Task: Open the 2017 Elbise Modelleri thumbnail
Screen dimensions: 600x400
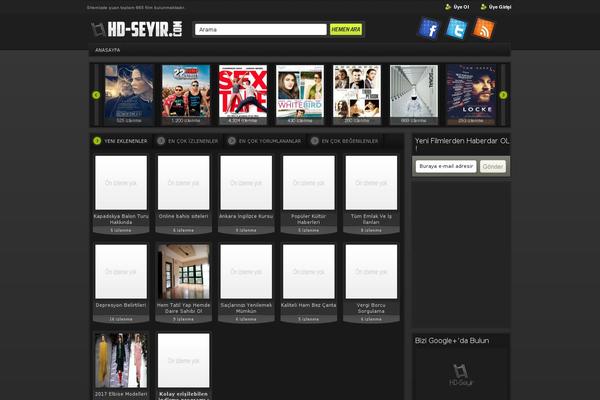Action: tap(121, 360)
